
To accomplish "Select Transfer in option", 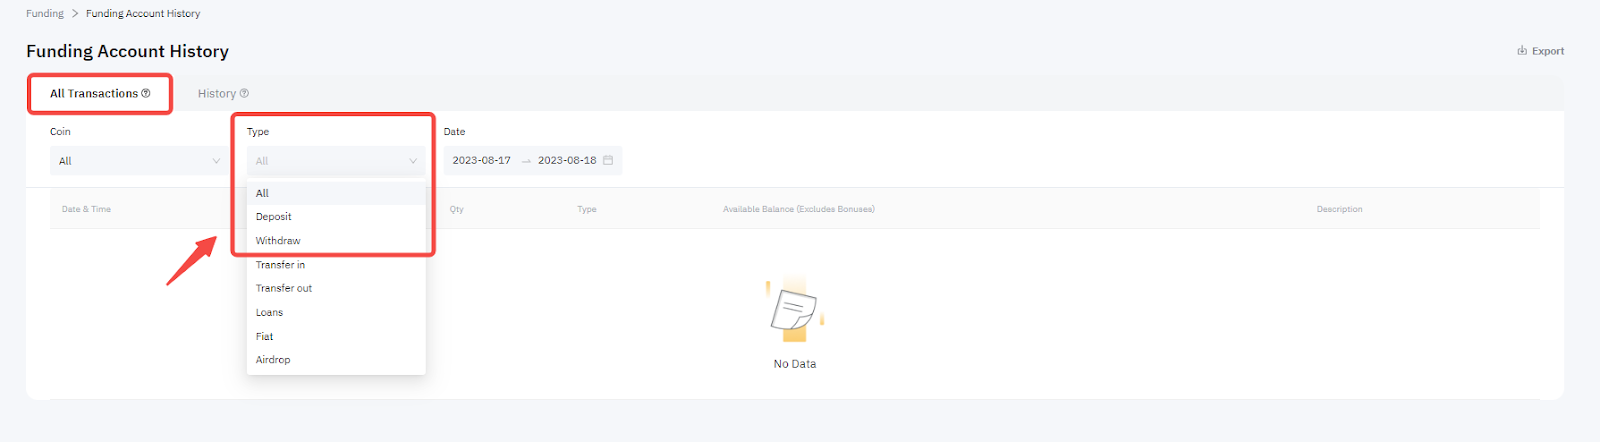I will 280,265.
